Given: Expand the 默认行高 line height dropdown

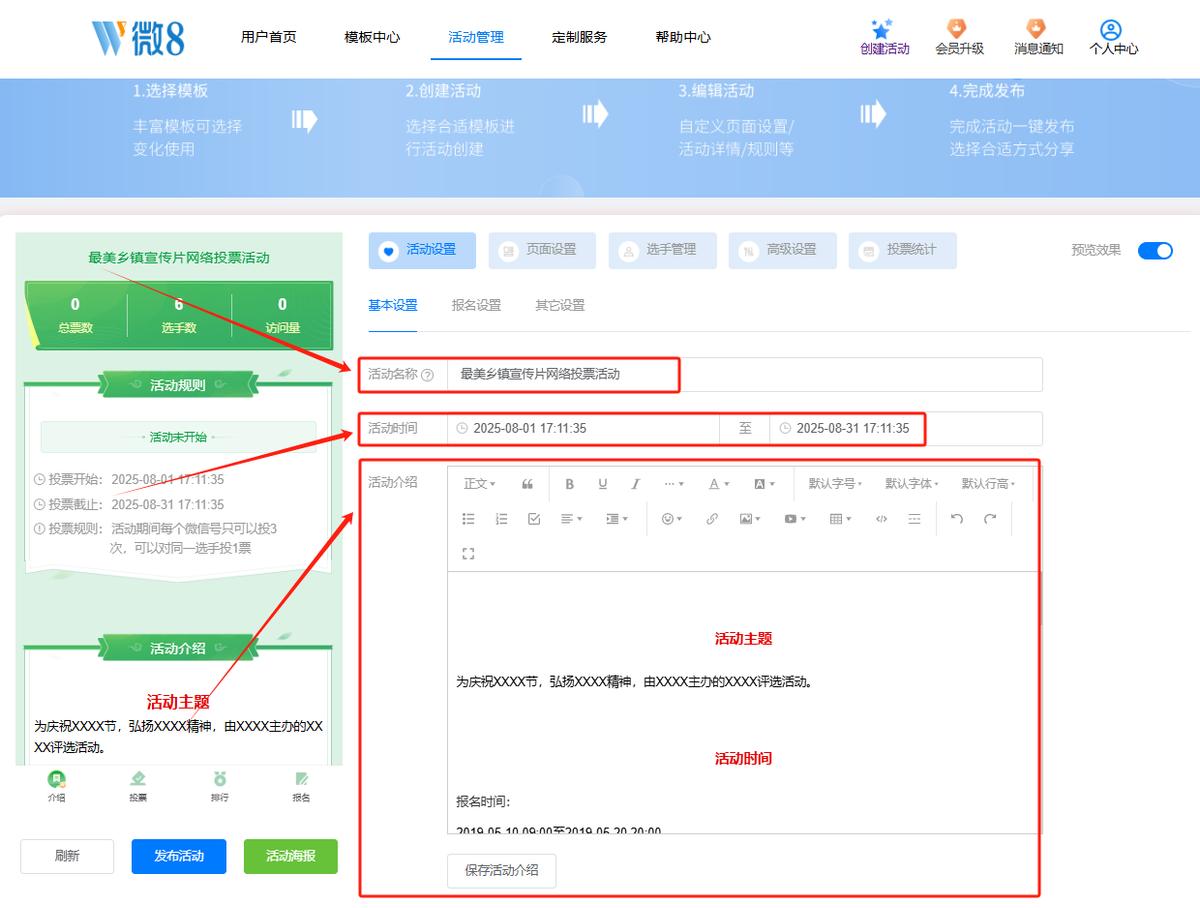Looking at the screenshot, I should pos(989,484).
